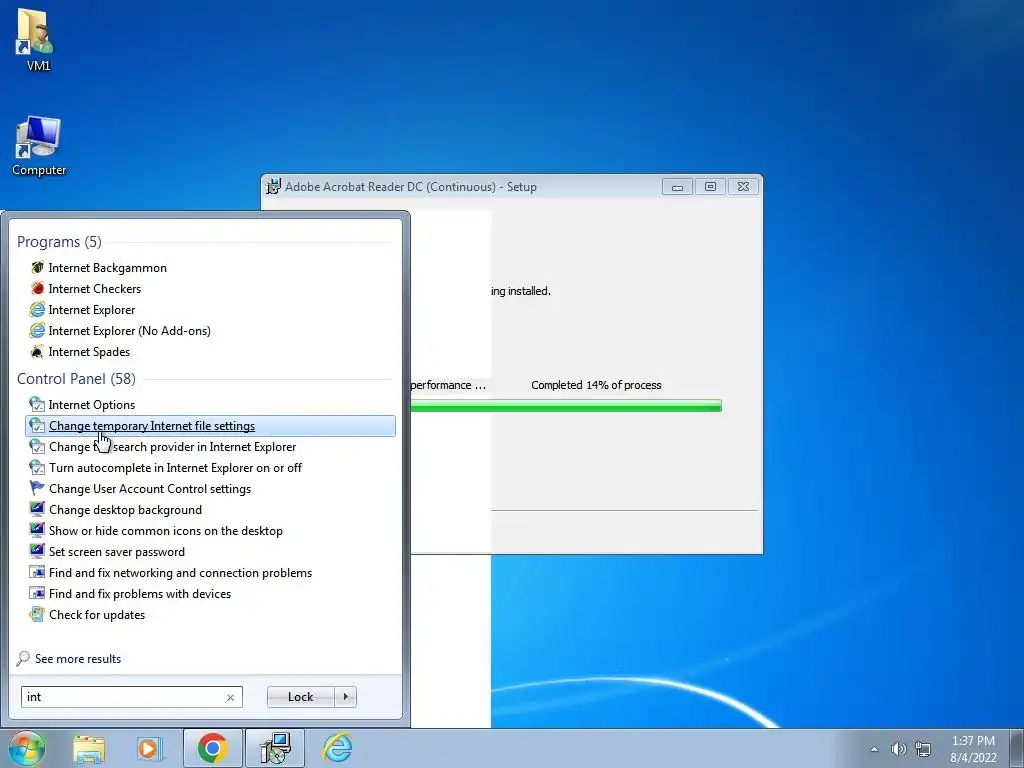
Task: Open Find and fix problems with devices
Action: [140, 594]
